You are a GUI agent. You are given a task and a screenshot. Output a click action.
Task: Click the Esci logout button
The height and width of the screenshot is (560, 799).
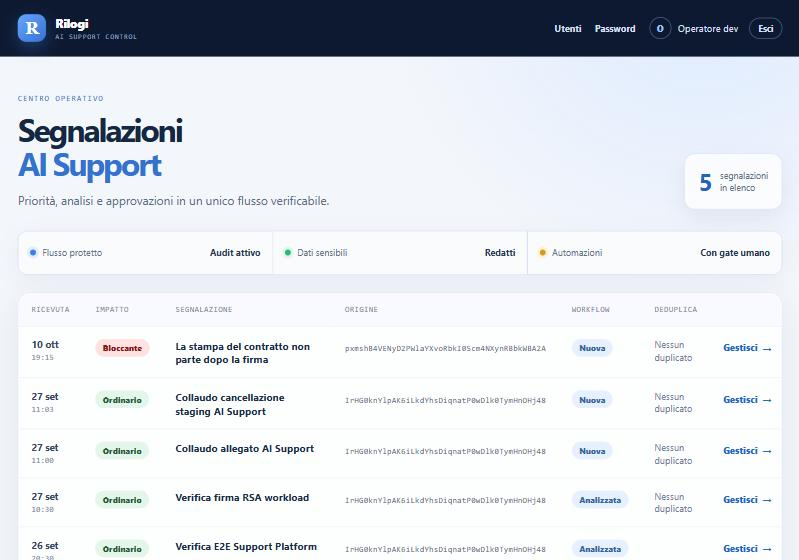click(765, 29)
